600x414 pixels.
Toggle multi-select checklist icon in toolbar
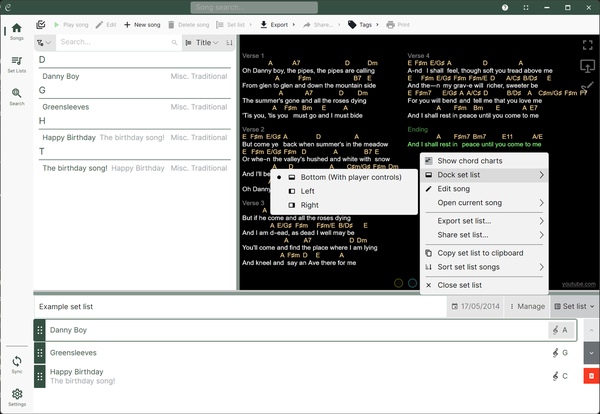41,25
